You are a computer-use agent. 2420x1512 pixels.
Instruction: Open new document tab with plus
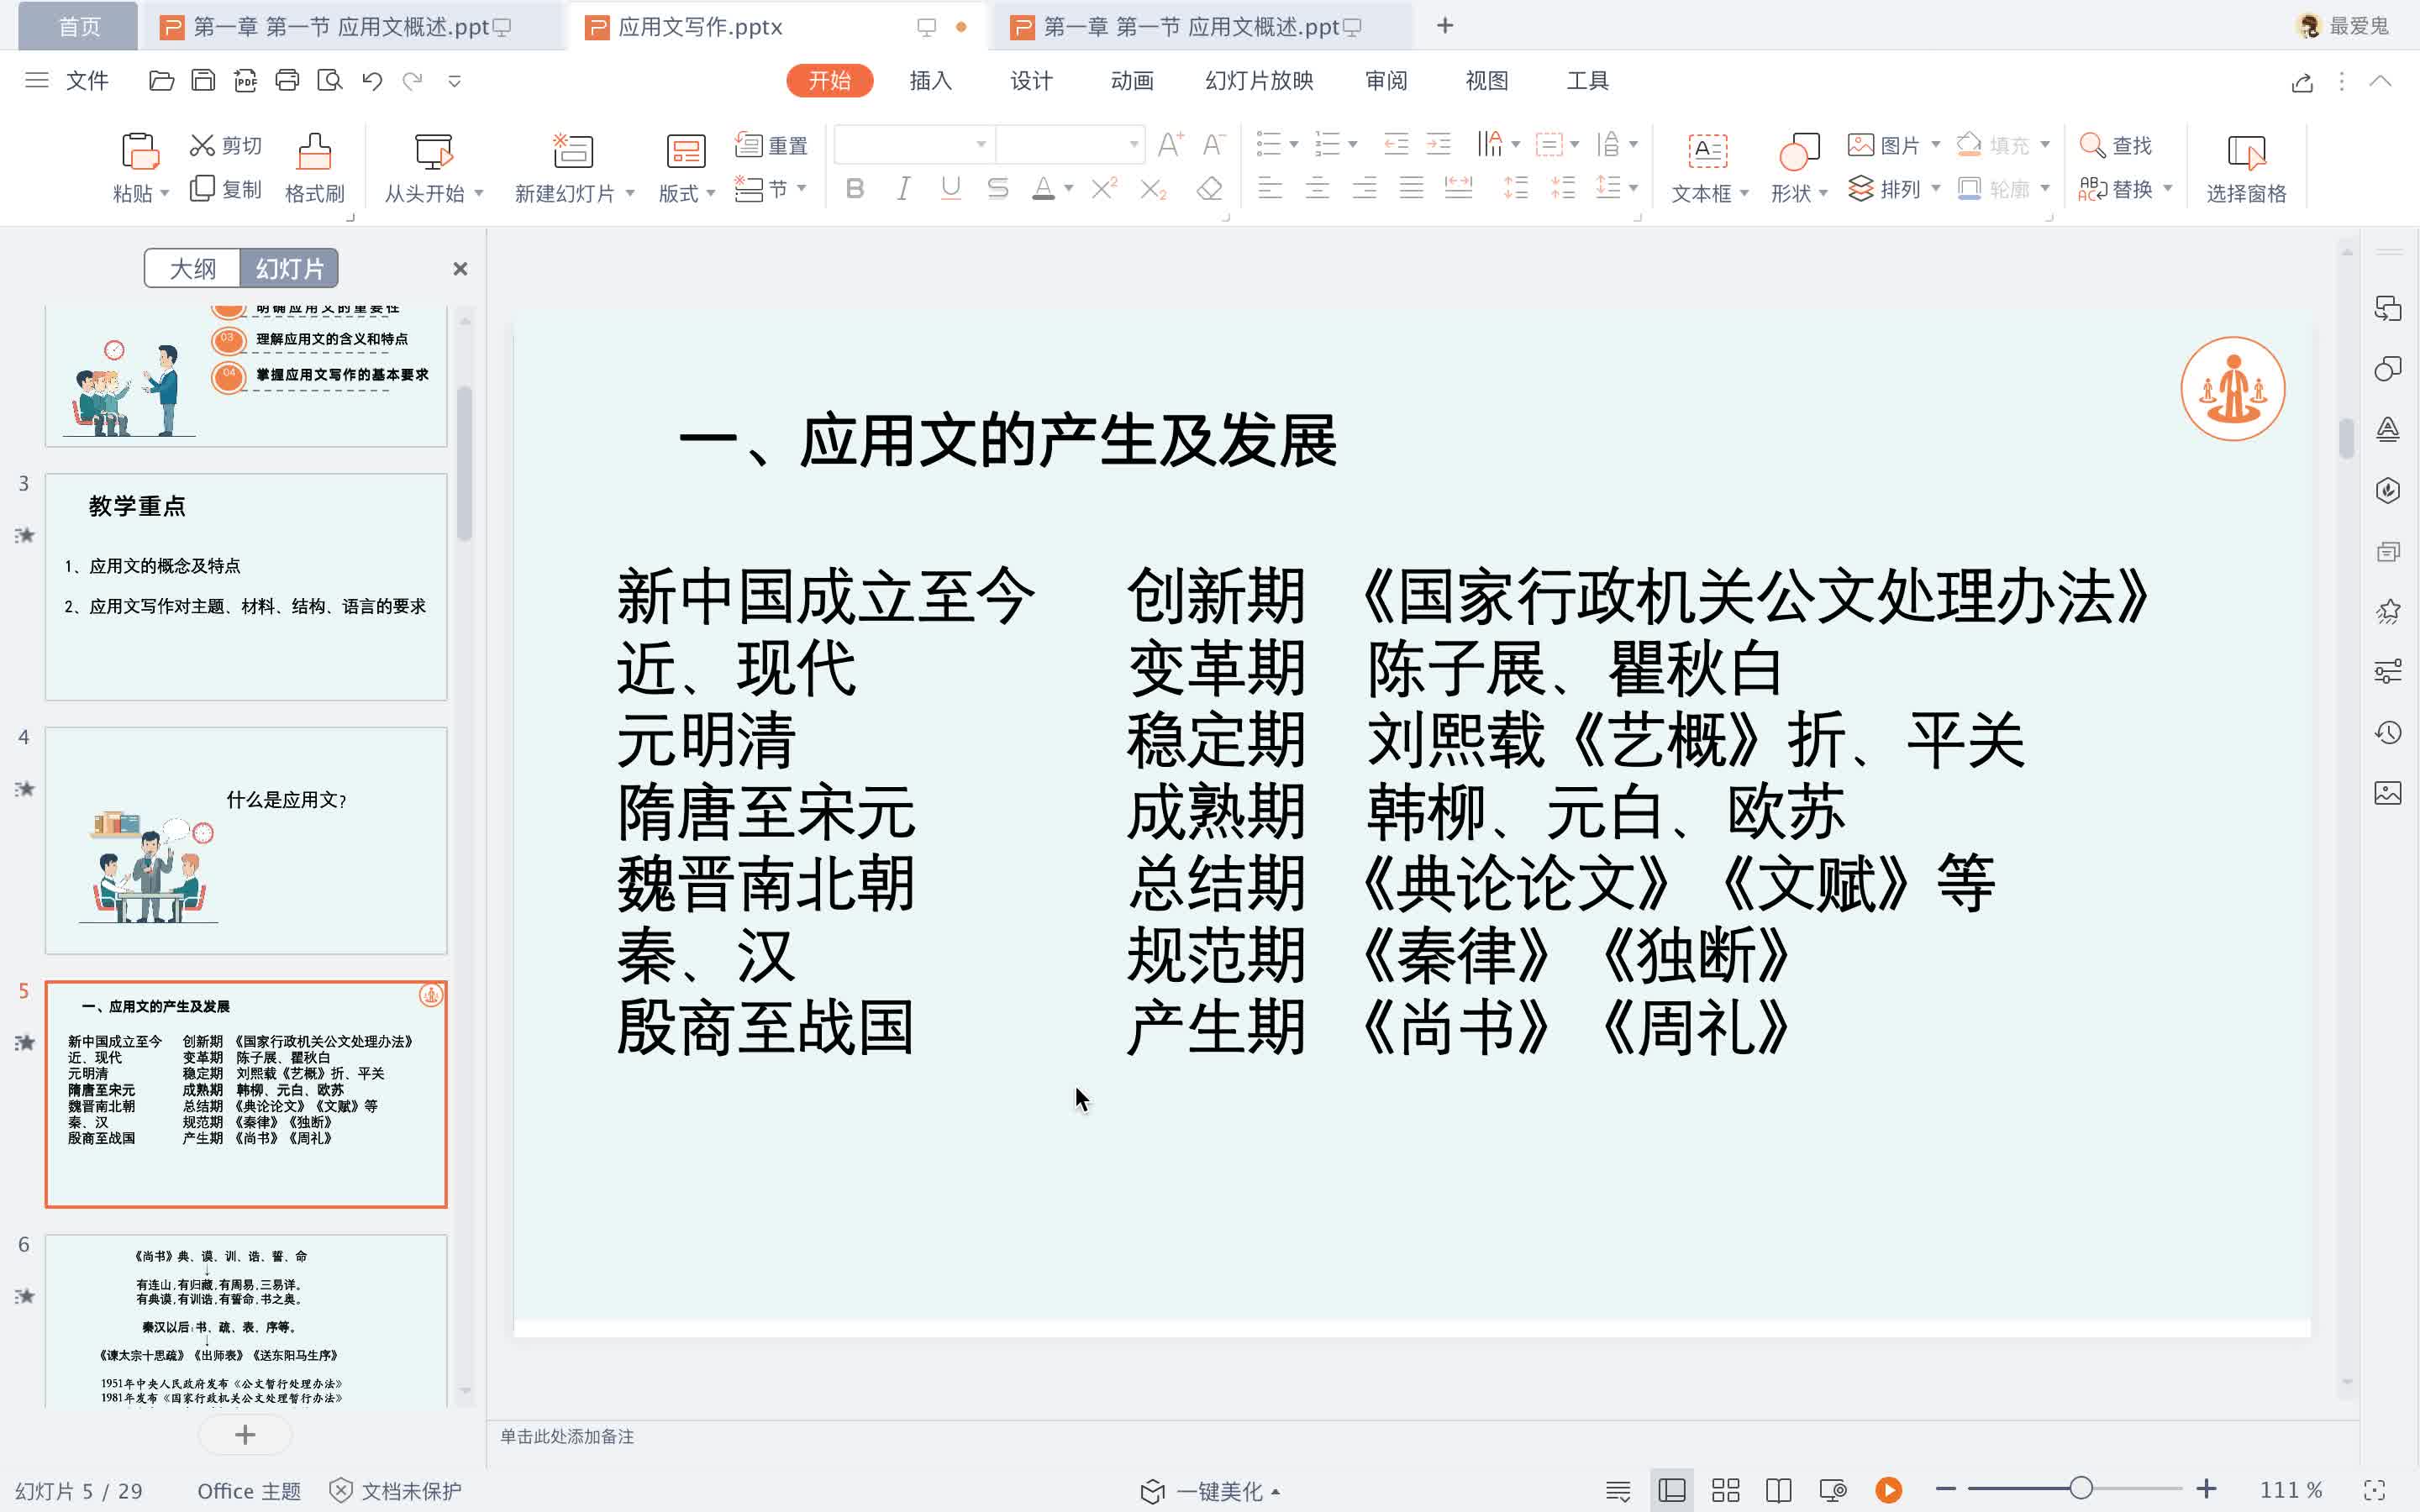1445,26
